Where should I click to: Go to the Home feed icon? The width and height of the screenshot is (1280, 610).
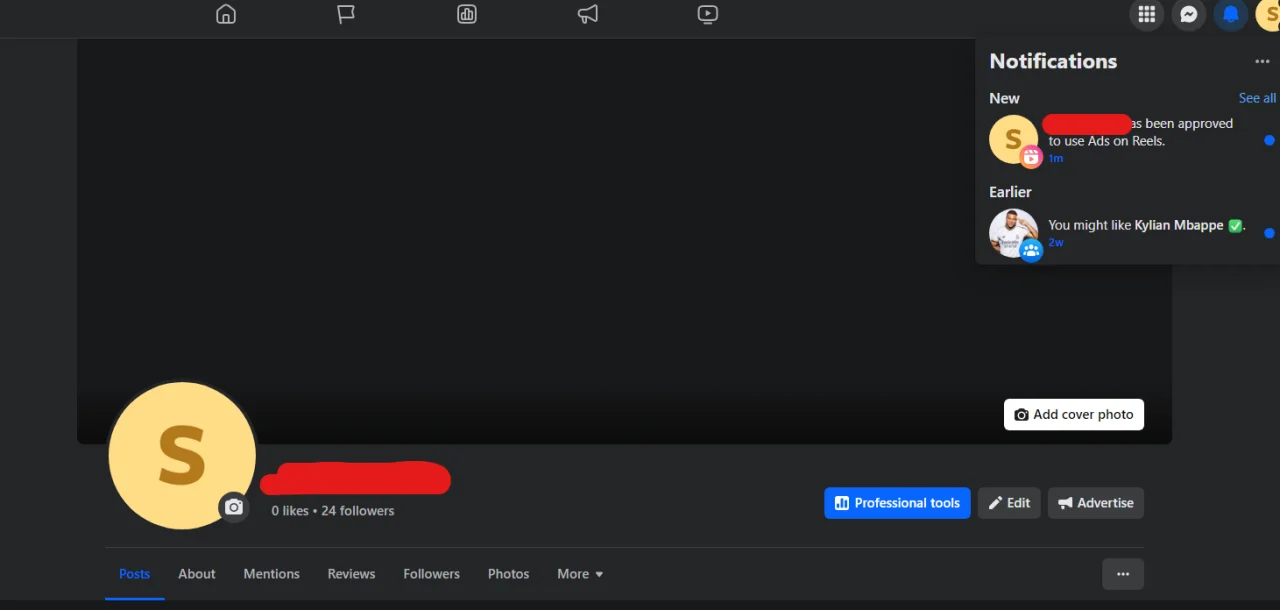click(226, 14)
